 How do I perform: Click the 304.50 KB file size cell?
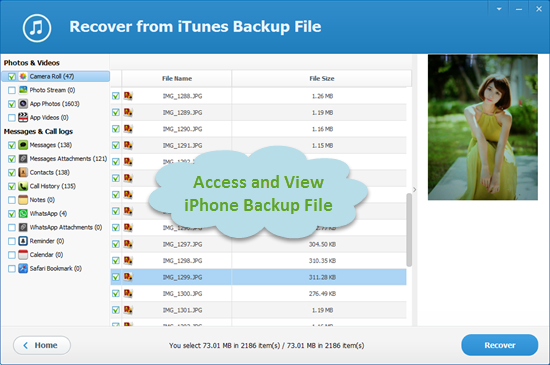pyautogui.click(x=322, y=244)
